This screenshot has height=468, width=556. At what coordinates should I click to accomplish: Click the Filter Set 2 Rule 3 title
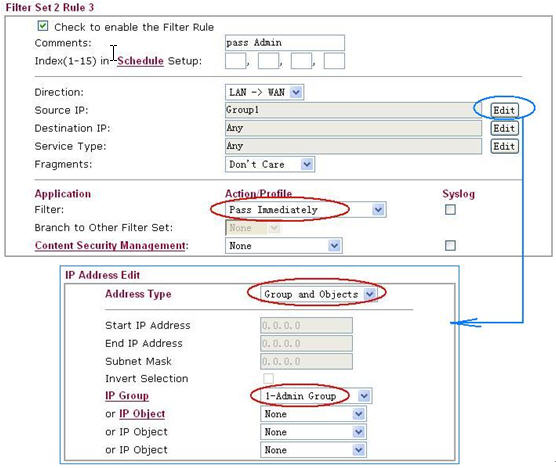(50, 7)
